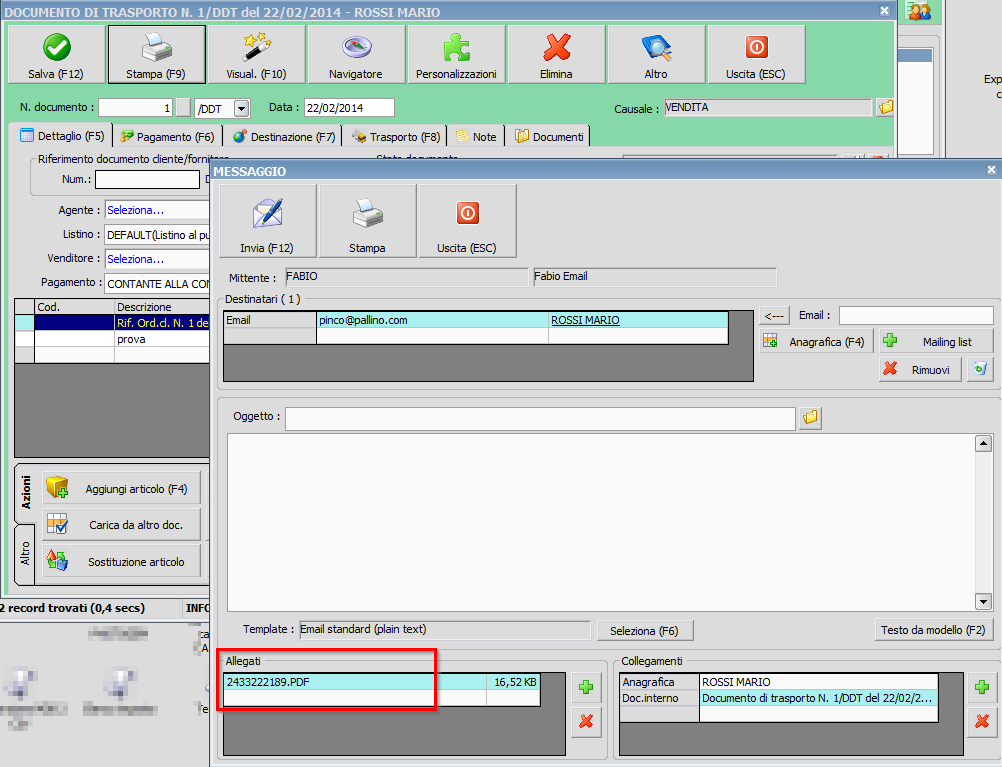Click the small button after document number
This screenshot has width=1002, height=767.
click(183, 108)
